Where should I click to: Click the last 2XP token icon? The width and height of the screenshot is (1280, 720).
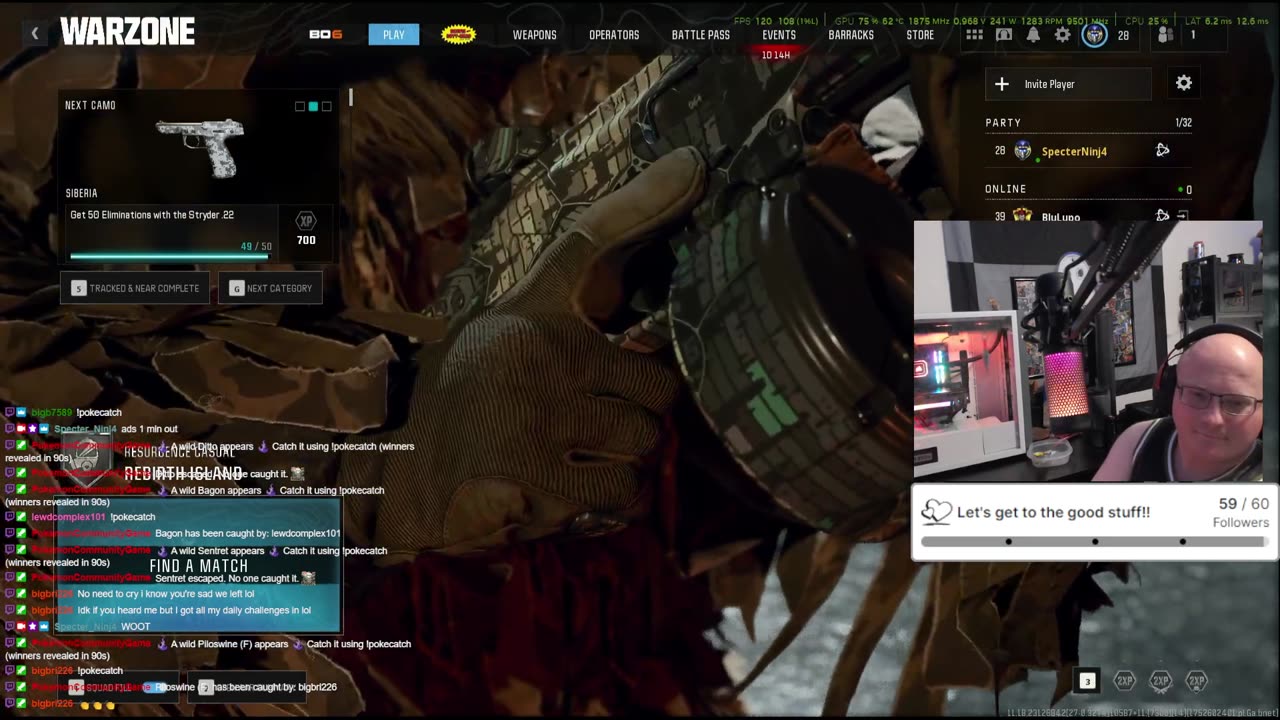[1197, 681]
